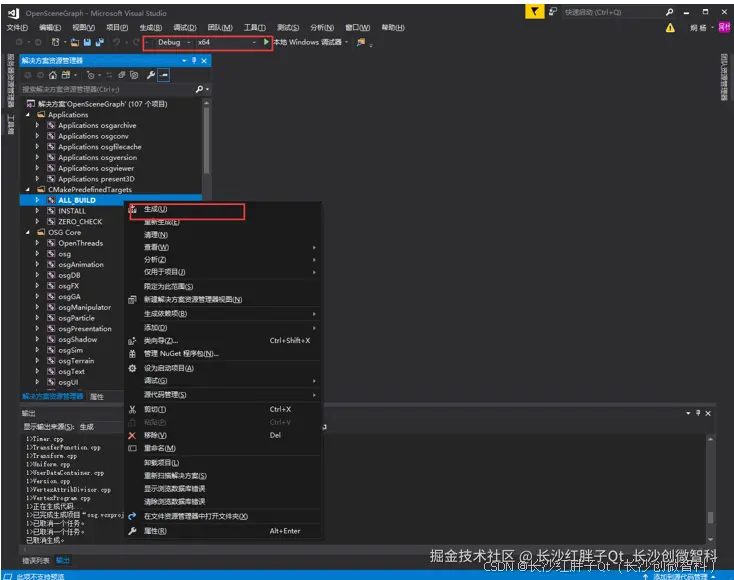Click the wrench icon beside 属性(R)

tap(132, 531)
